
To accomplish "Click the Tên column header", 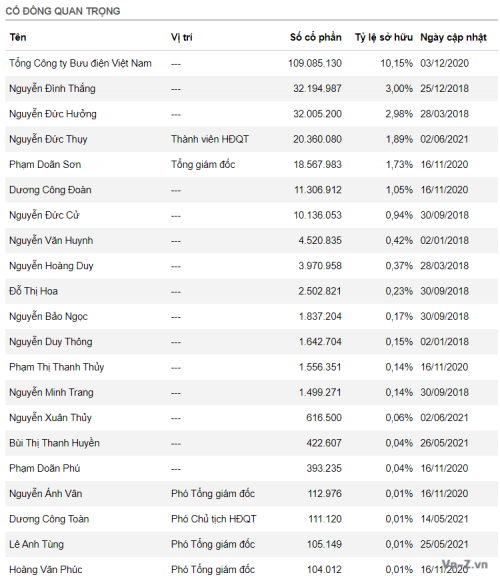I will pos(18,37).
